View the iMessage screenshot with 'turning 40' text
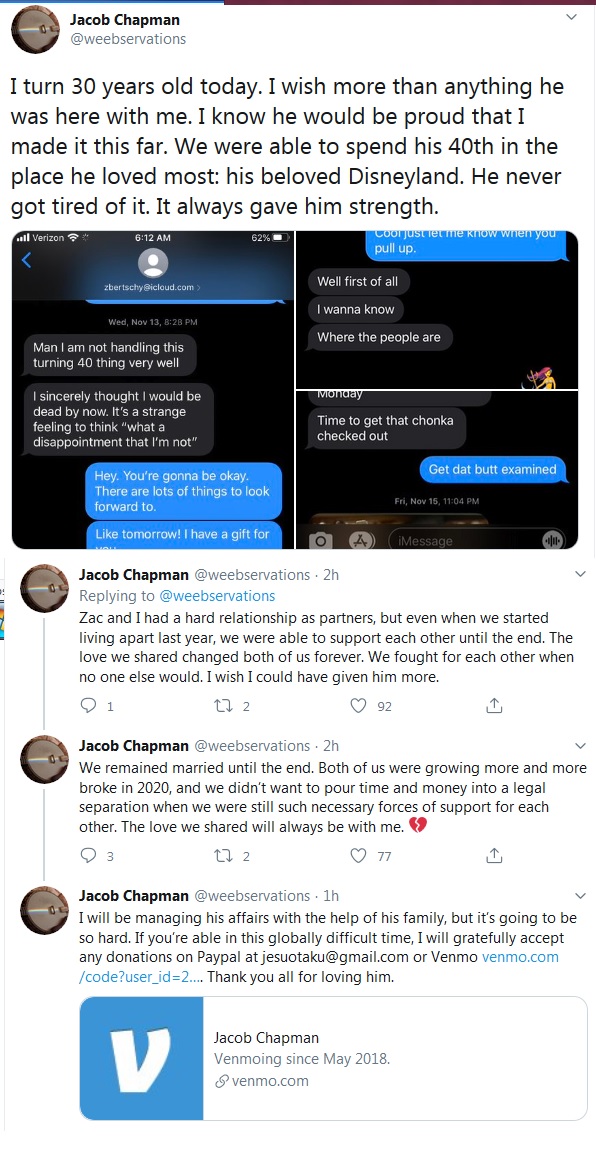The image size is (596, 1160). (153, 389)
